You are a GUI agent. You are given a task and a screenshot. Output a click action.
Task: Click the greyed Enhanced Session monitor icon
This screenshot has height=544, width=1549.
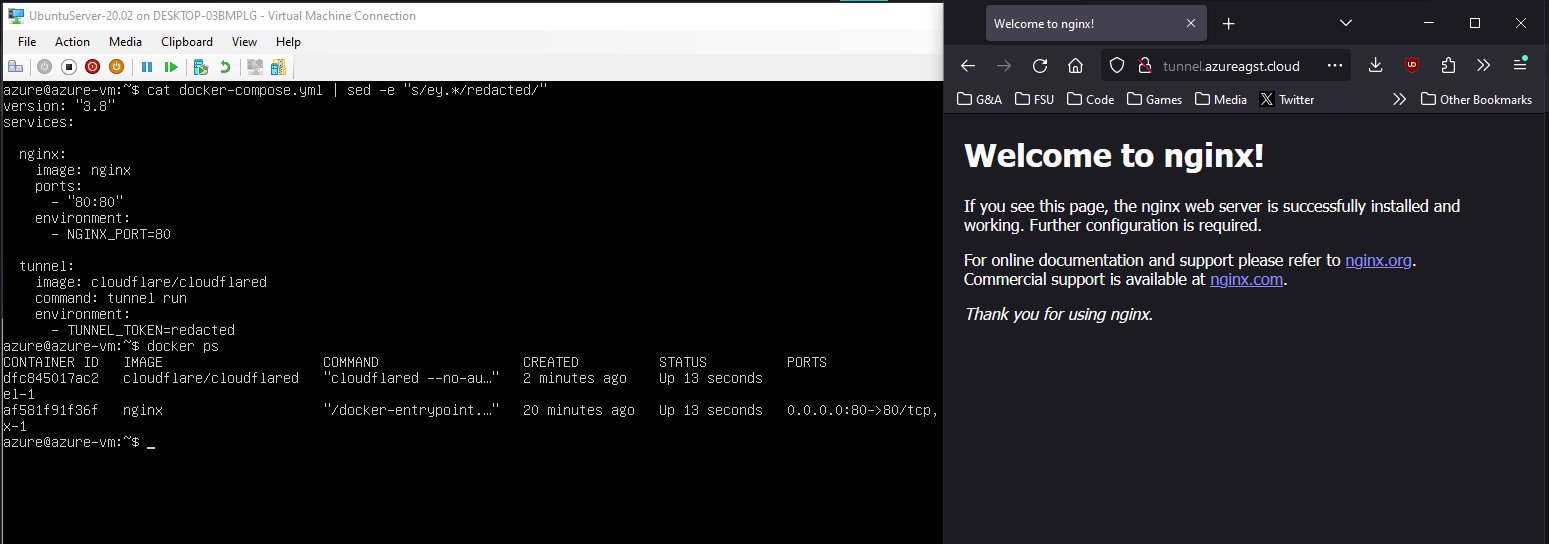tap(255, 67)
